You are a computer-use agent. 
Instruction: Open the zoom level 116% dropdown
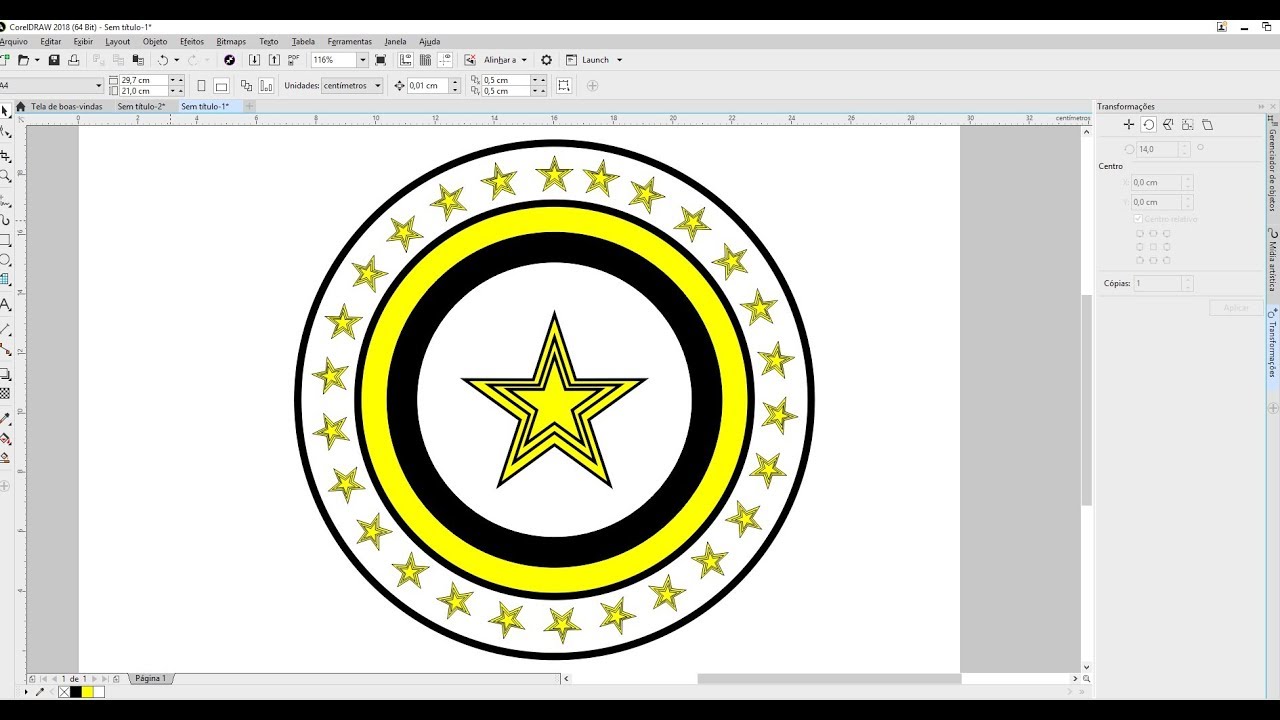coord(363,60)
